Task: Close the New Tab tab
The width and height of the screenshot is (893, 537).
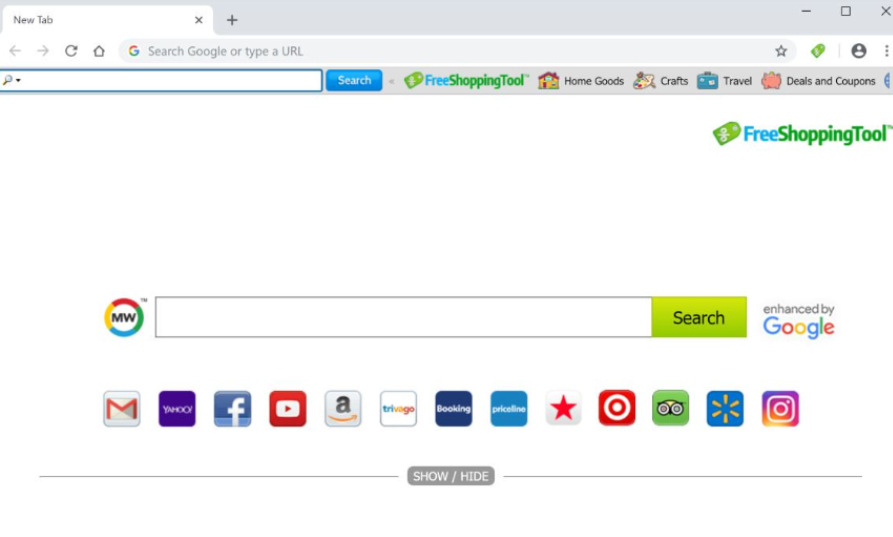Action: pyautogui.click(x=199, y=20)
